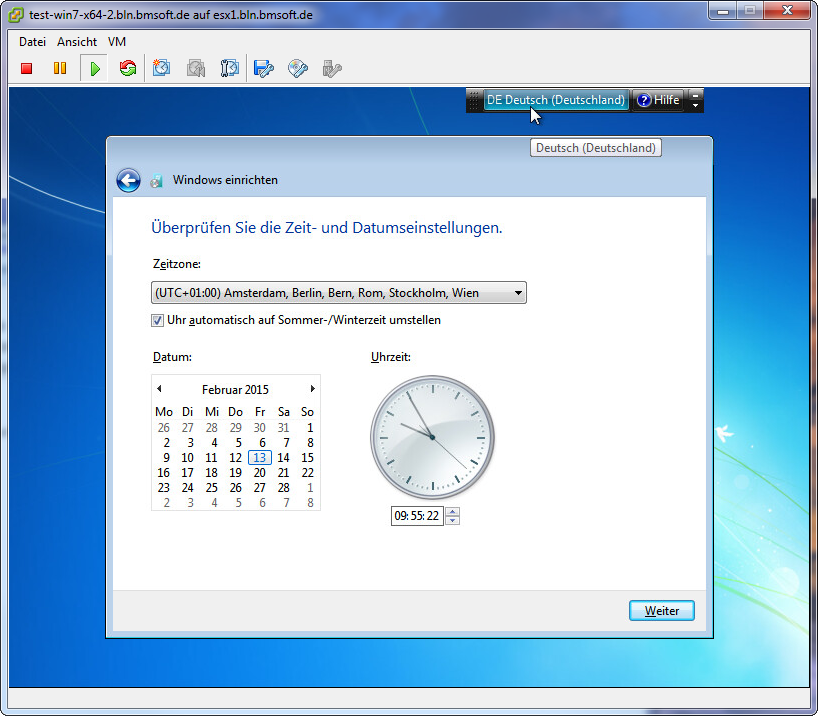The width and height of the screenshot is (818, 716).
Task: Select February 24 in the calendar
Action: click(187, 488)
